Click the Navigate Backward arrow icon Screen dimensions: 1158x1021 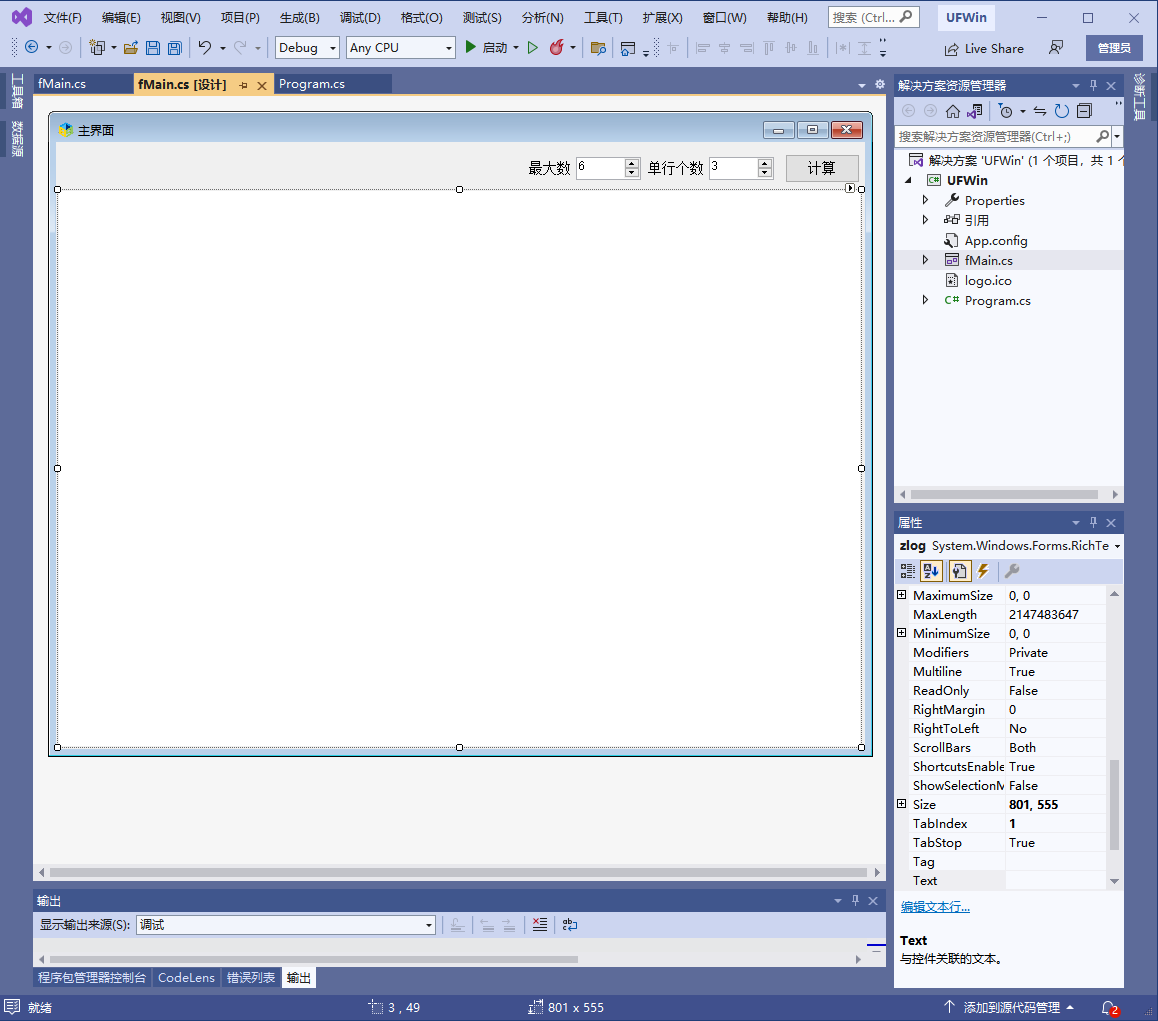(32, 47)
